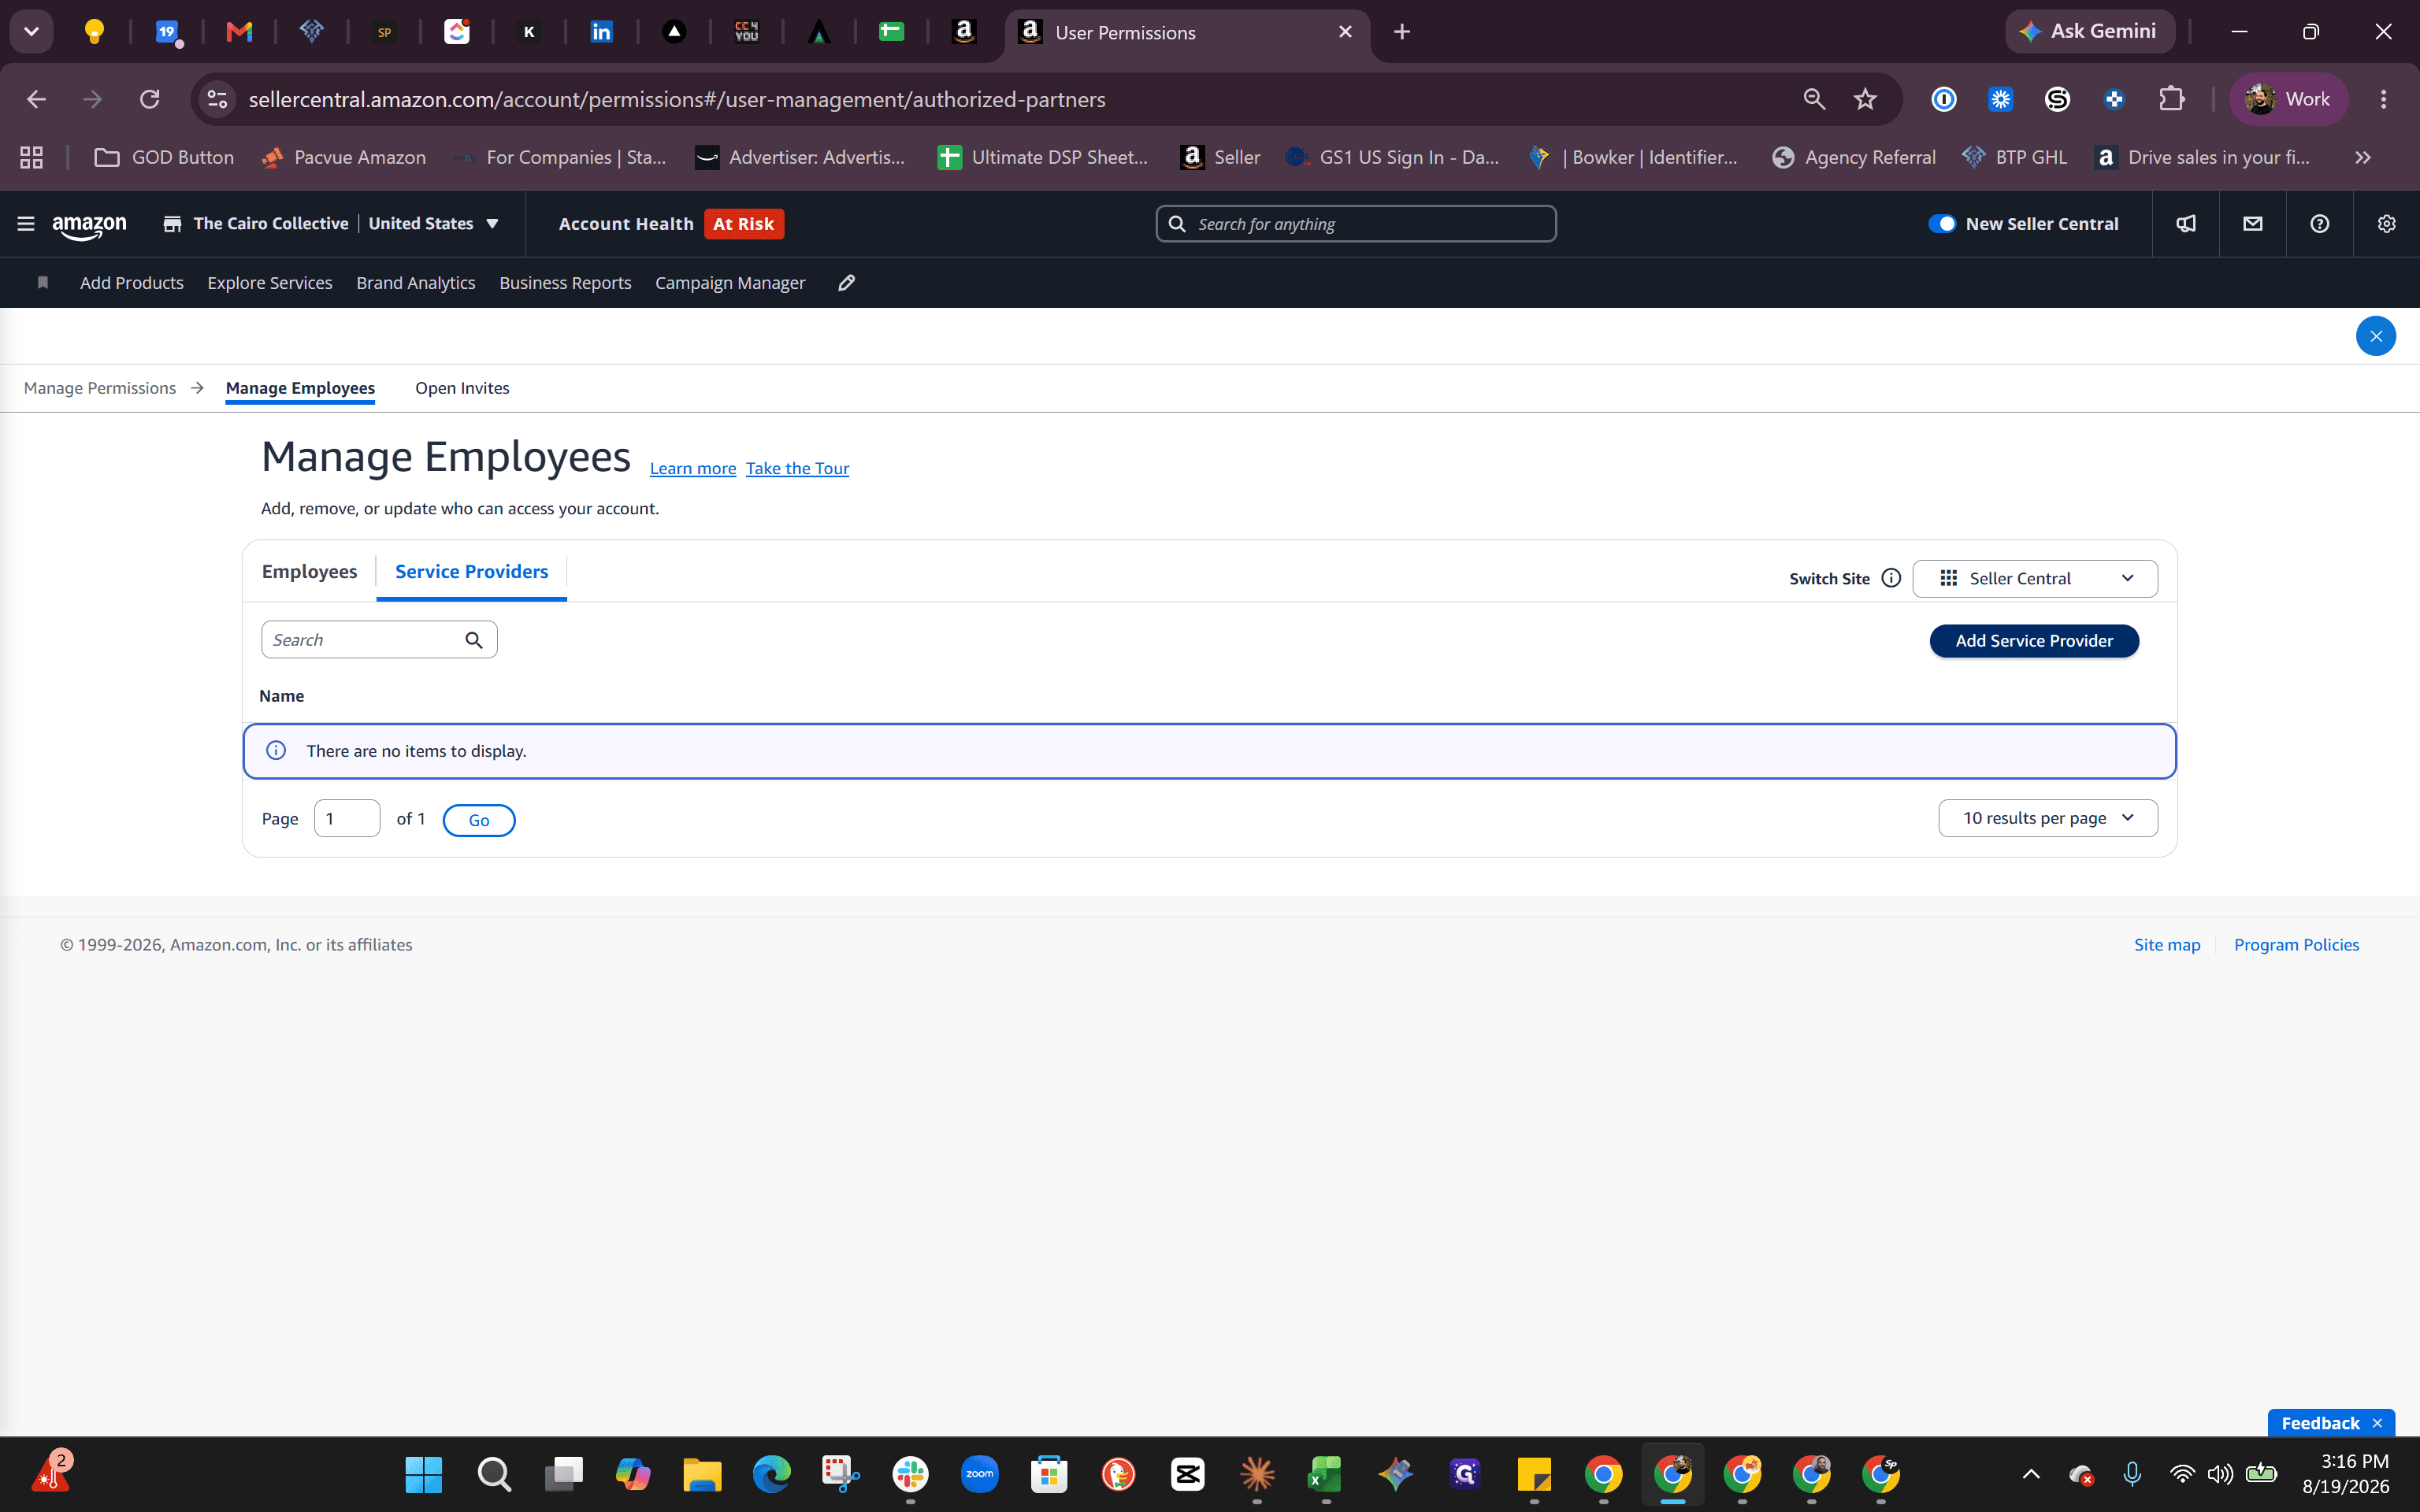Open the tab search dropdown arrow
This screenshot has height=1512, width=2420.
click(x=31, y=32)
